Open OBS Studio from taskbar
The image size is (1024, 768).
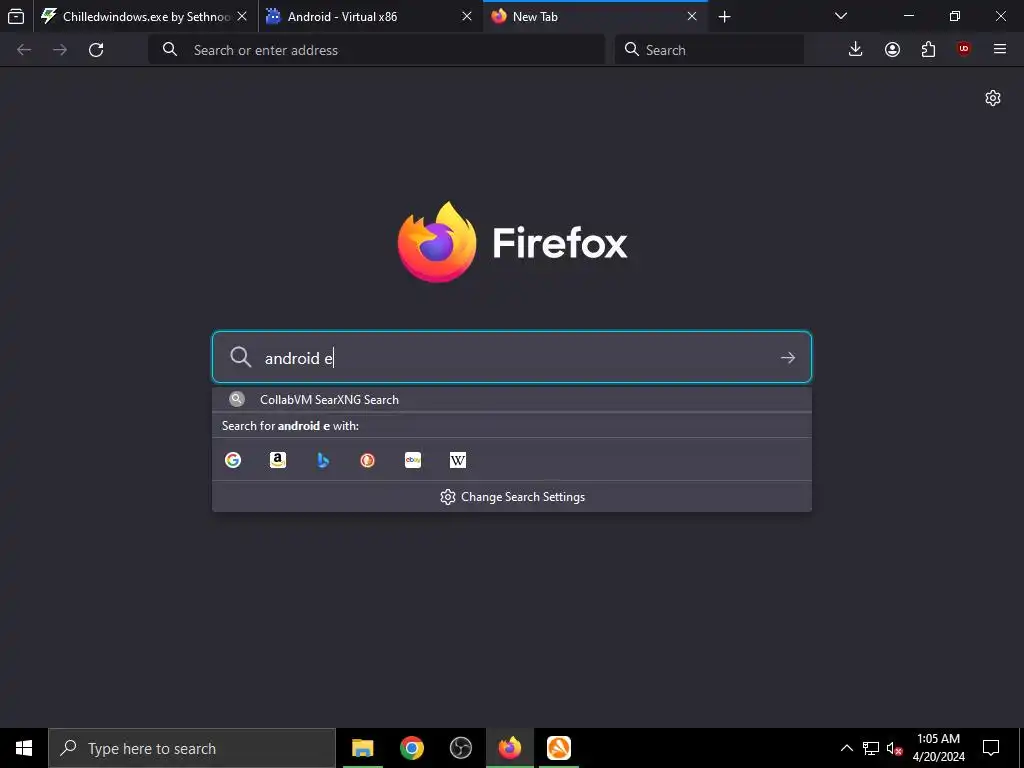click(x=460, y=748)
